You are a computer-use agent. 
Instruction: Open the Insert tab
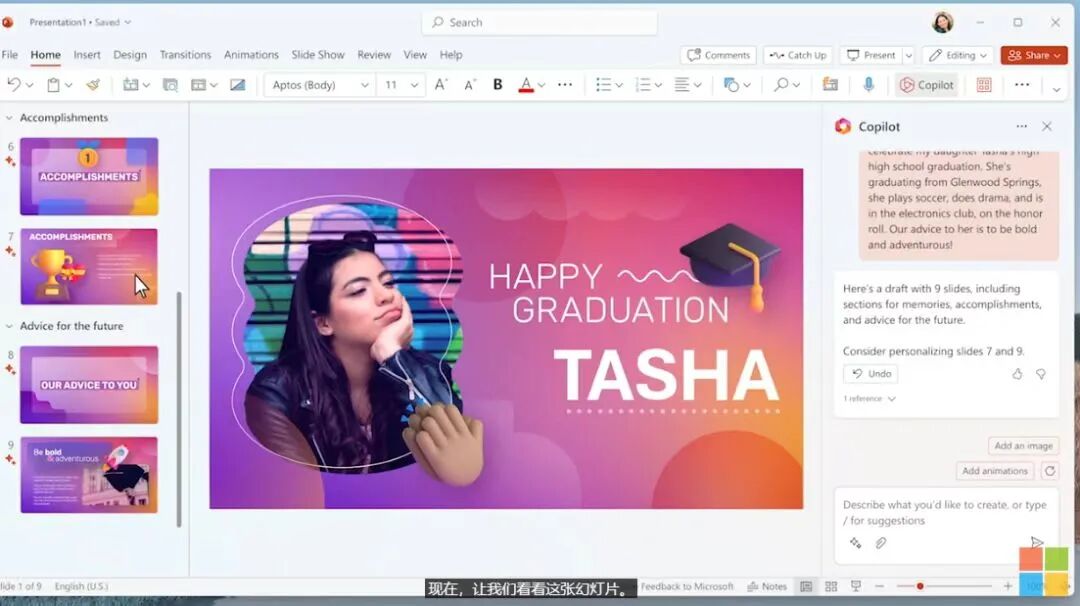point(87,54)
